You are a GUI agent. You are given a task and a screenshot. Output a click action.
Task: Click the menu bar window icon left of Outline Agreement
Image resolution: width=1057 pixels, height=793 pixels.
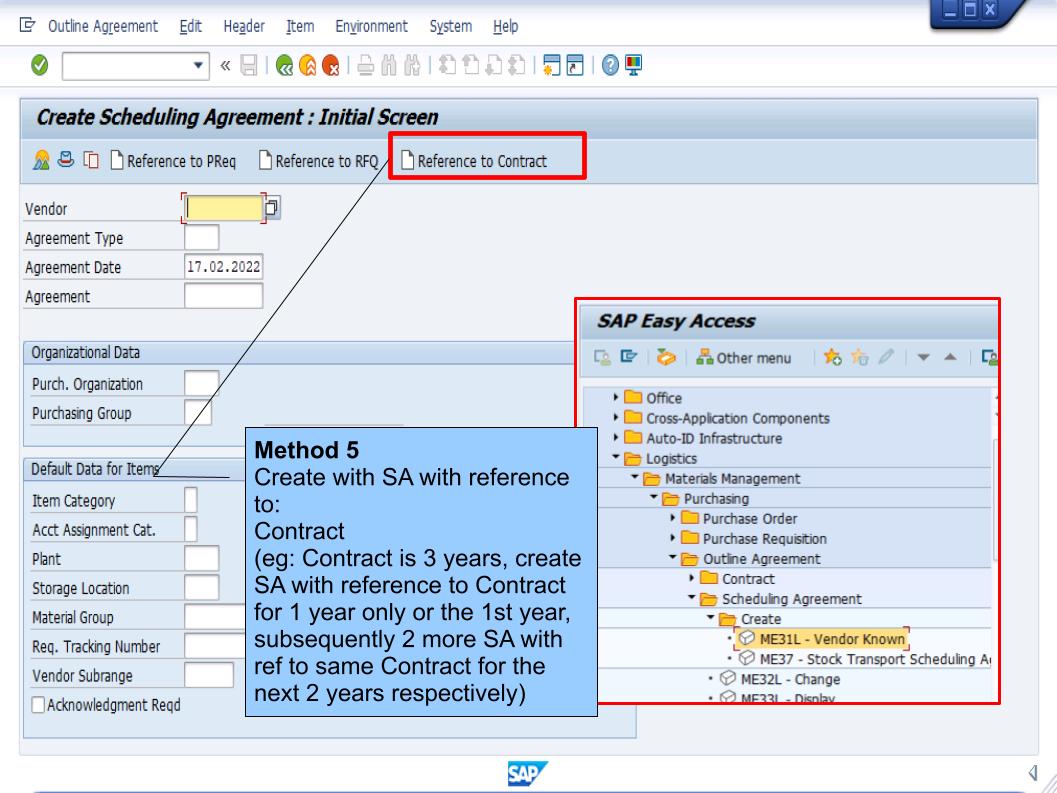(x=27, y=26)
